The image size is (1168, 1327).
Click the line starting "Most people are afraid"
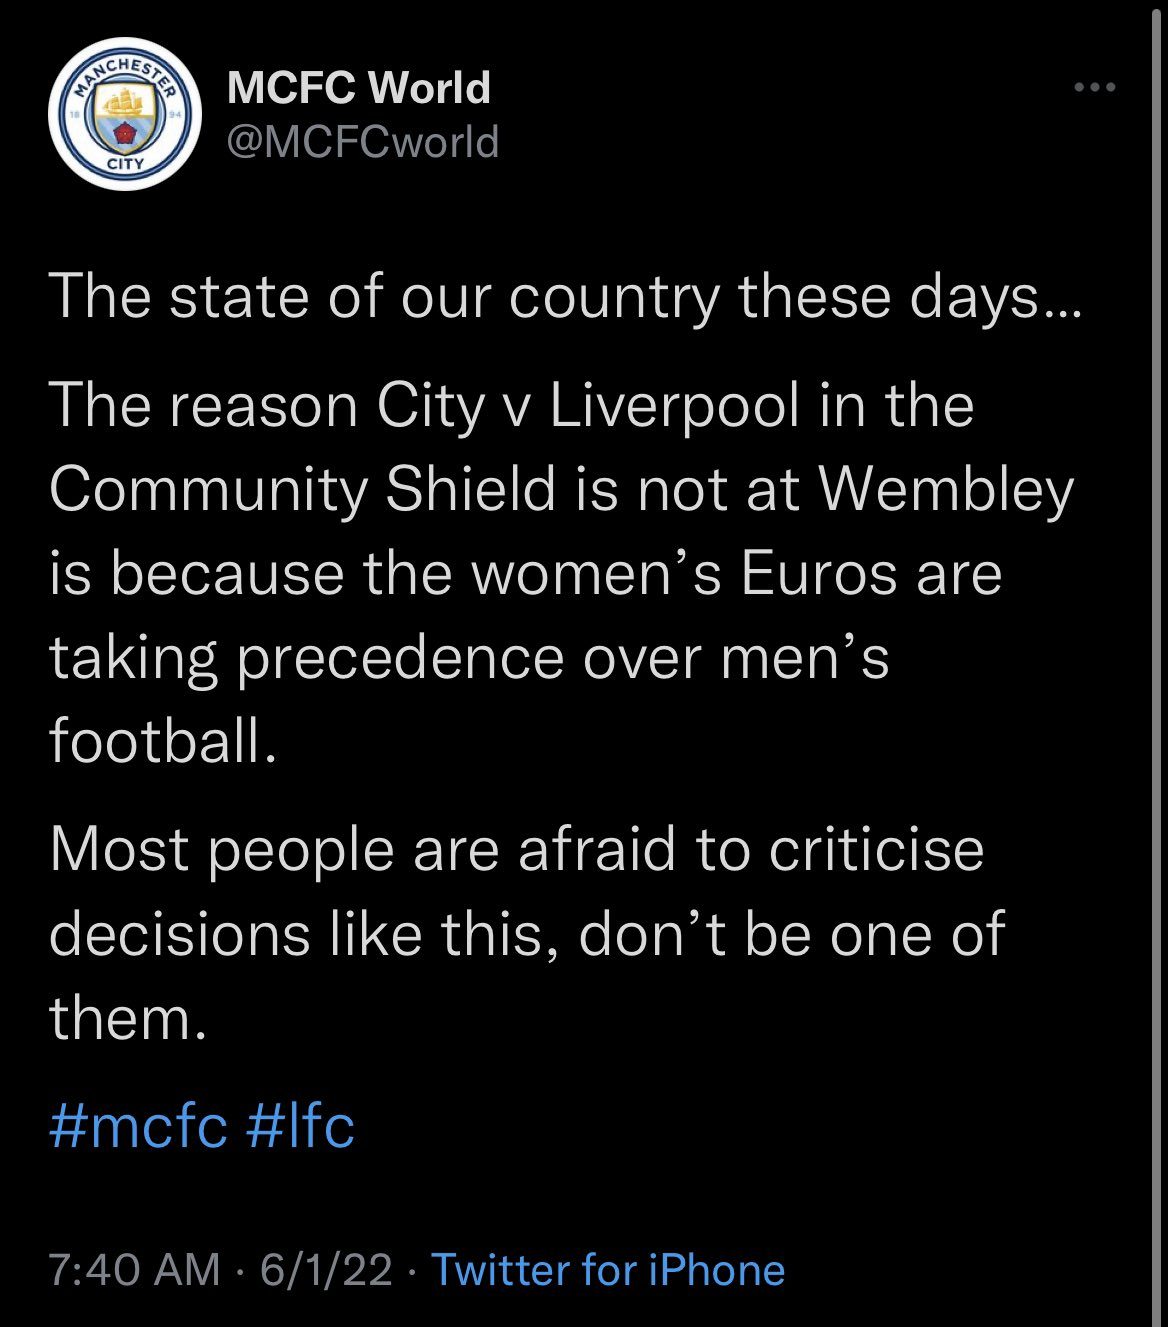click(516, 850)
